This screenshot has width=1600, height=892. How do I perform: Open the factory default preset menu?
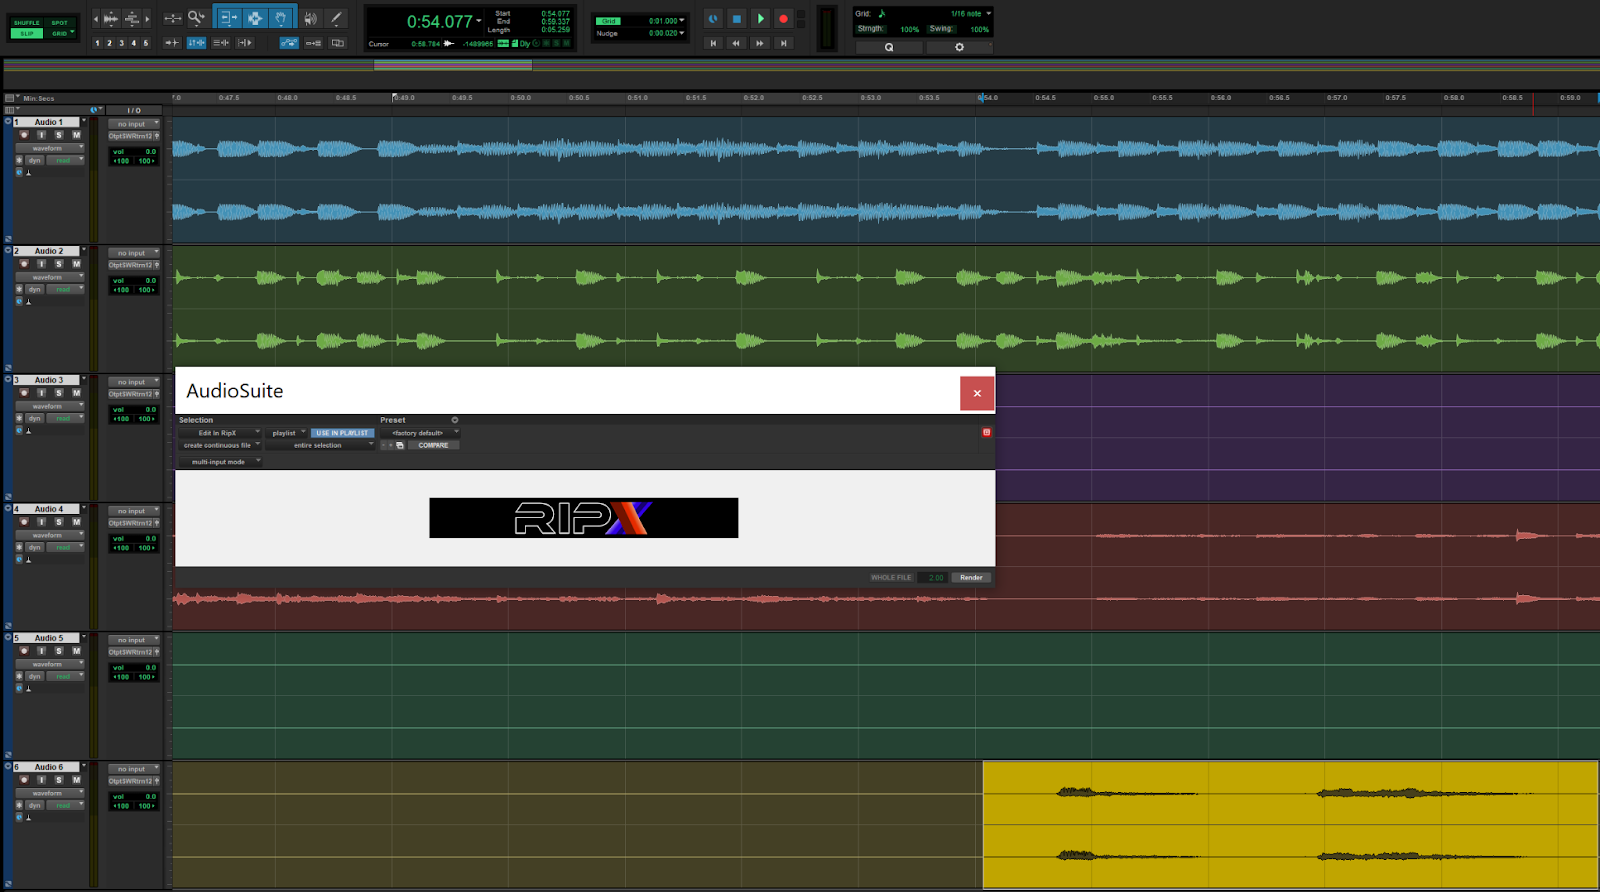pos(420,433)
